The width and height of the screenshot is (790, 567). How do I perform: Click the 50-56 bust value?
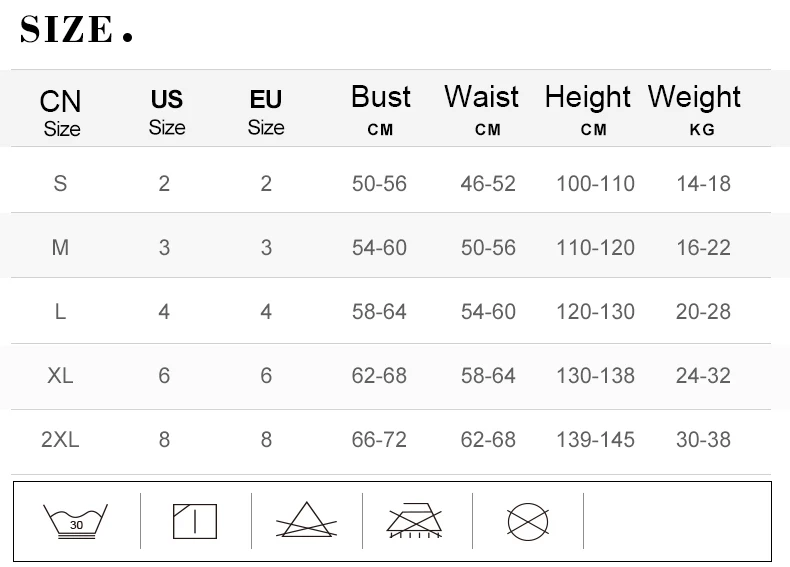[x=379, y=183]
